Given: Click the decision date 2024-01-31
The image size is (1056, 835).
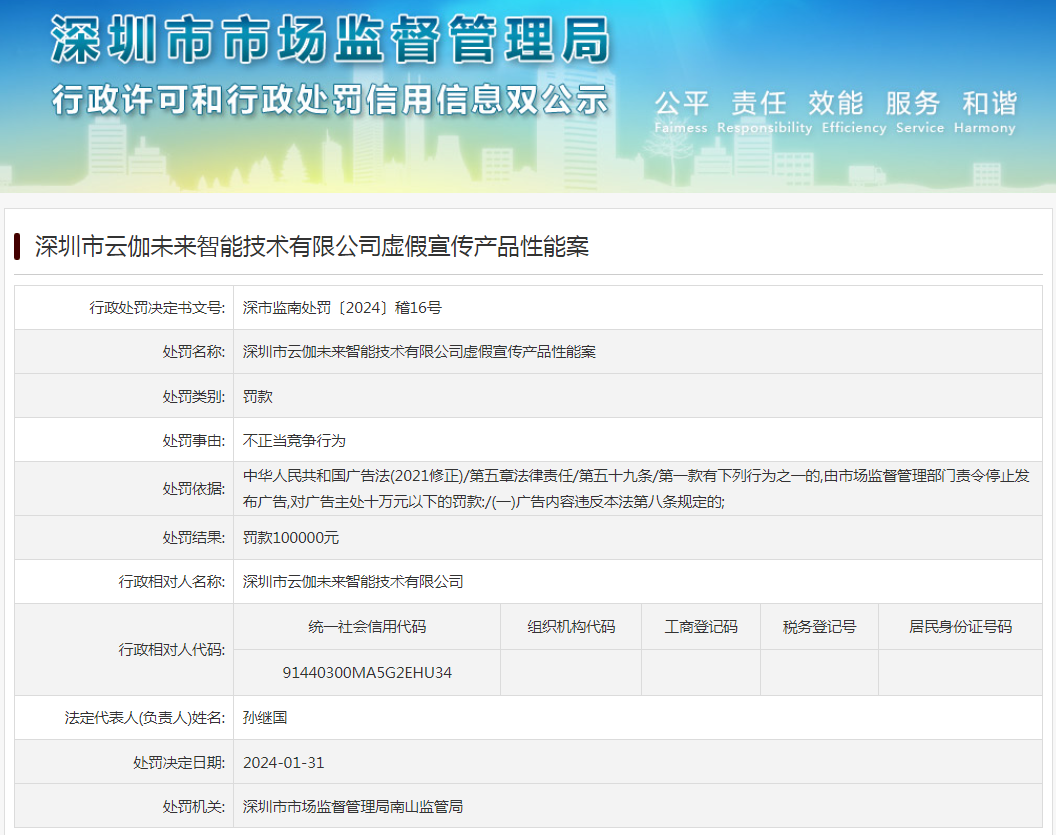Looking at the screenshot, I should [x=284, y=763].
